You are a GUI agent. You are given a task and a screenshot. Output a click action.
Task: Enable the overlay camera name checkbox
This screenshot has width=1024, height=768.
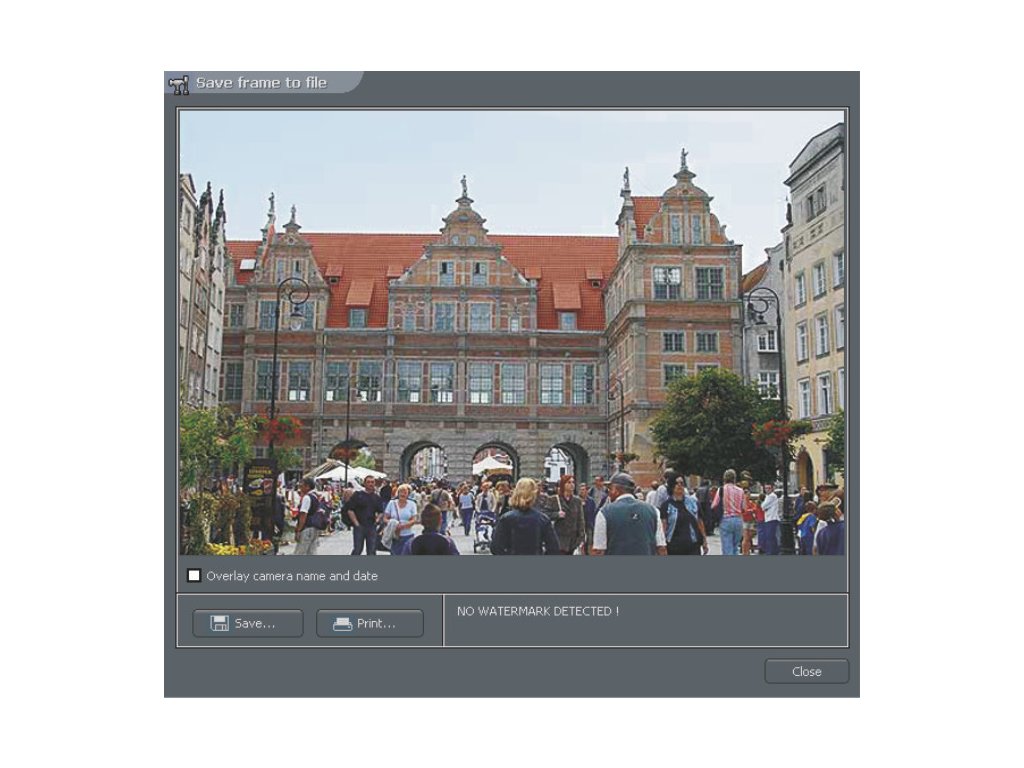(x=194, y=576)
